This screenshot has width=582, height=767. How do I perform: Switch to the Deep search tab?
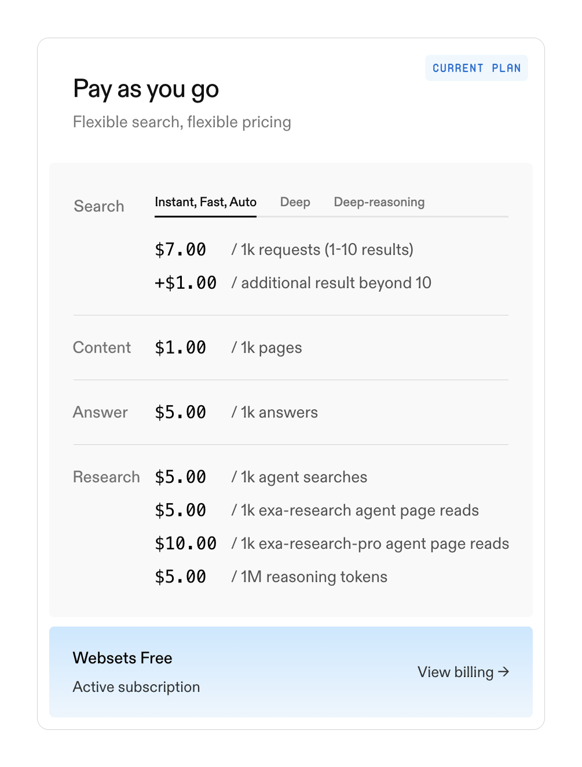pyautogui.click(x=295, y=202)
